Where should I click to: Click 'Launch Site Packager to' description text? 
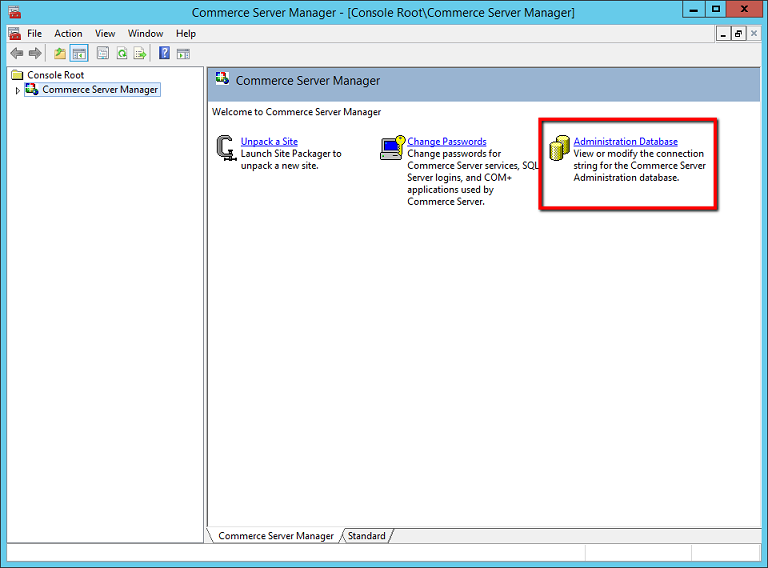tap(291, 154)
